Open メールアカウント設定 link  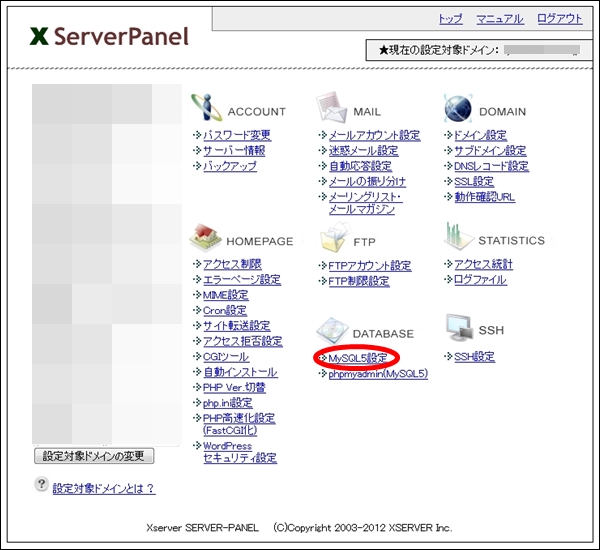(375, 135)
